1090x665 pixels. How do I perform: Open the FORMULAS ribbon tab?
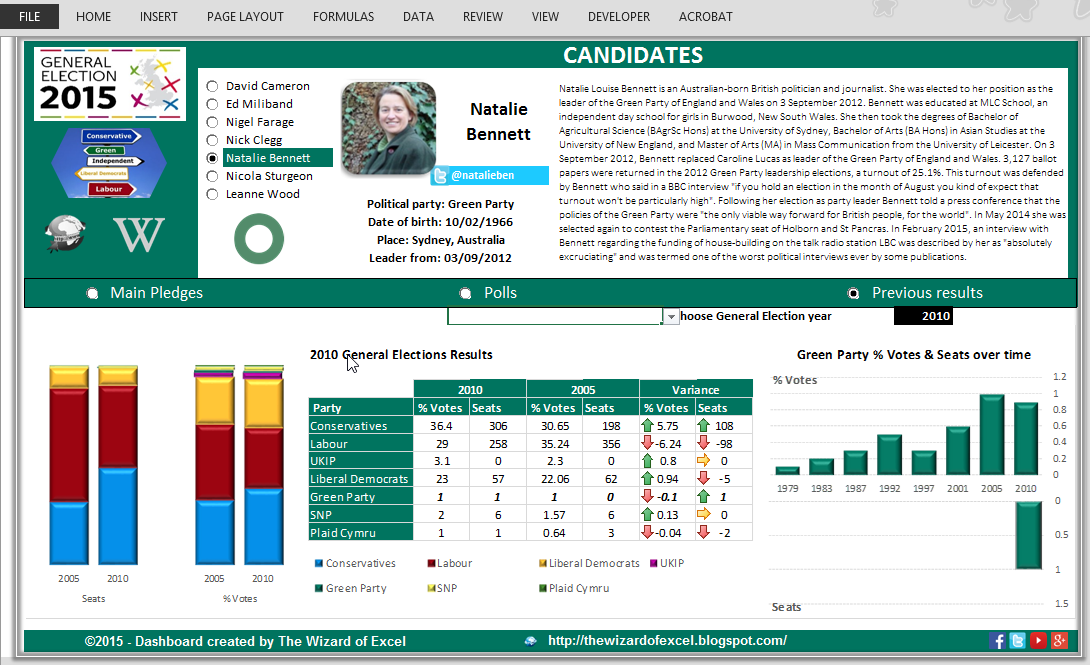pos(343,16)
